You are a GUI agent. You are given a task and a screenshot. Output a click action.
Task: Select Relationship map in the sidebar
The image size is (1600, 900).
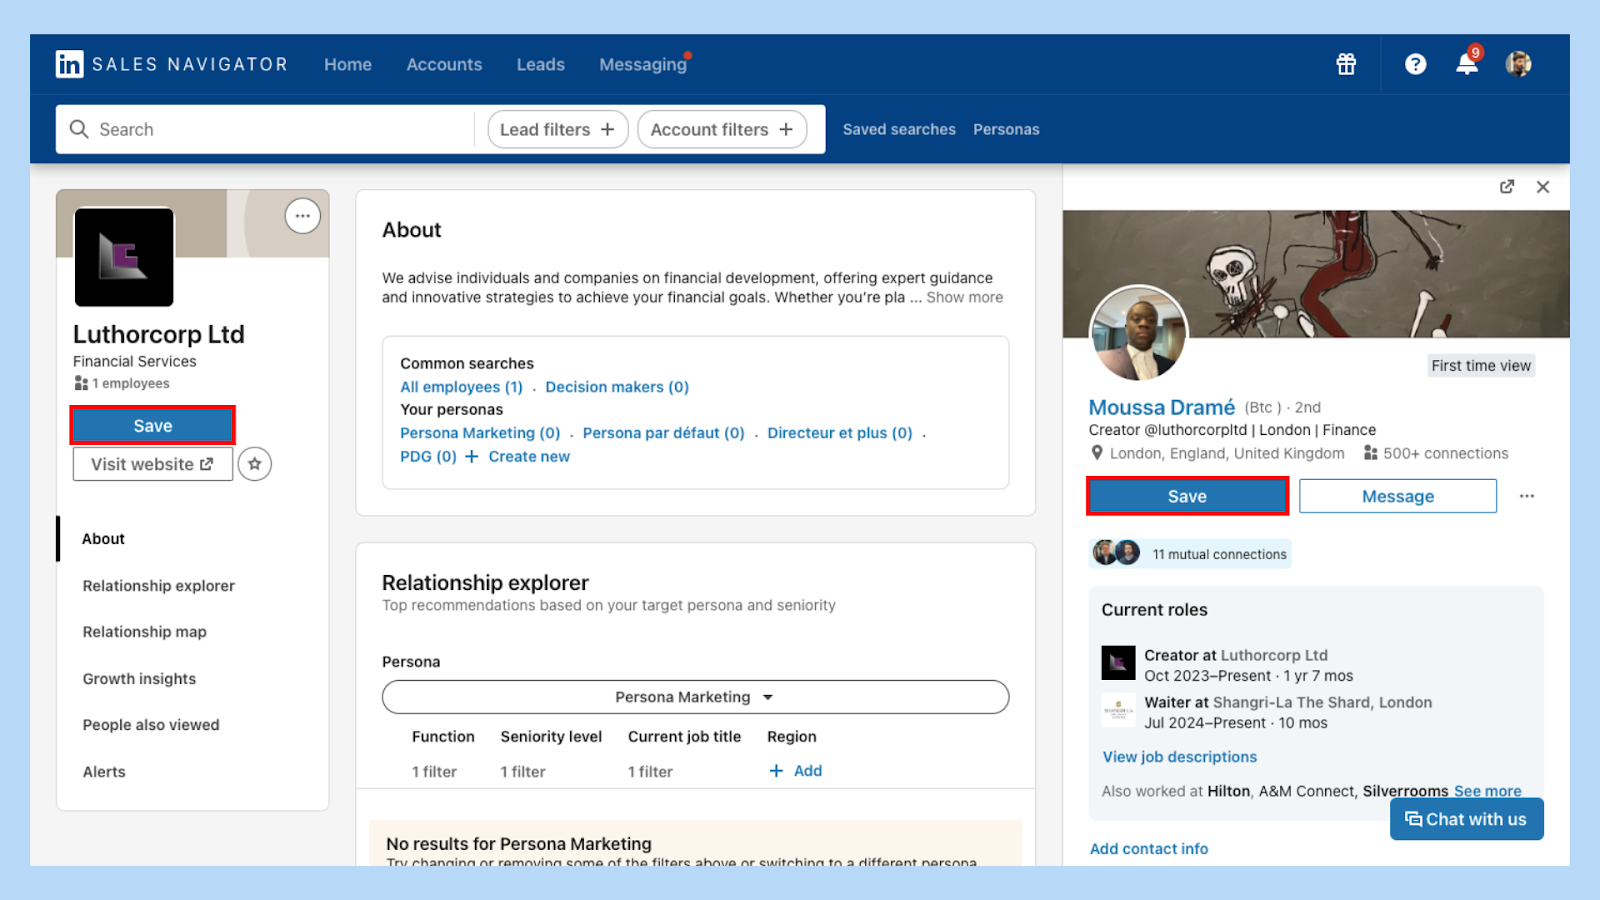(145, 632)
